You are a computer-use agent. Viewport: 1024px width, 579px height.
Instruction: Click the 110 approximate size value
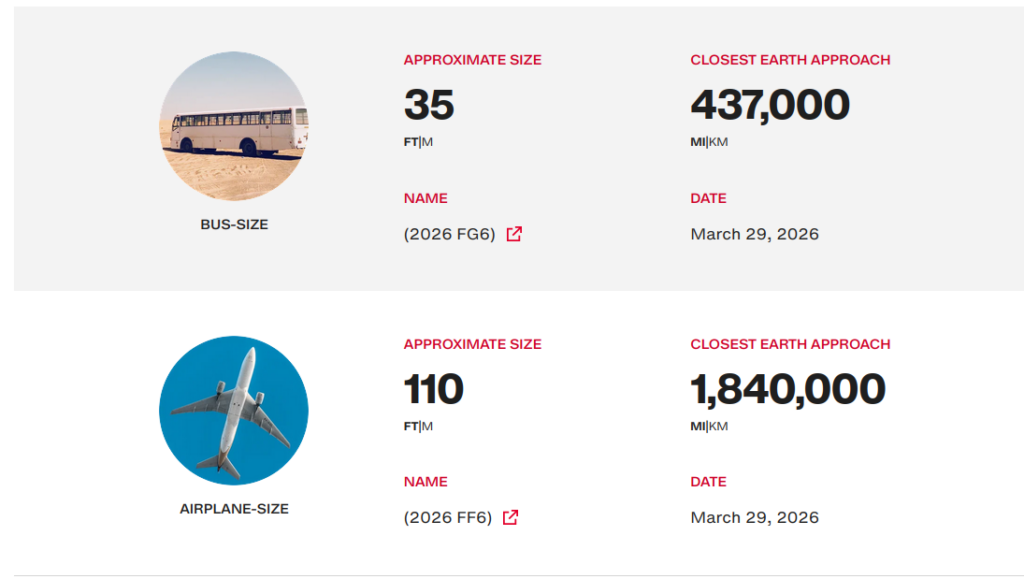click(x=433, y=389)
